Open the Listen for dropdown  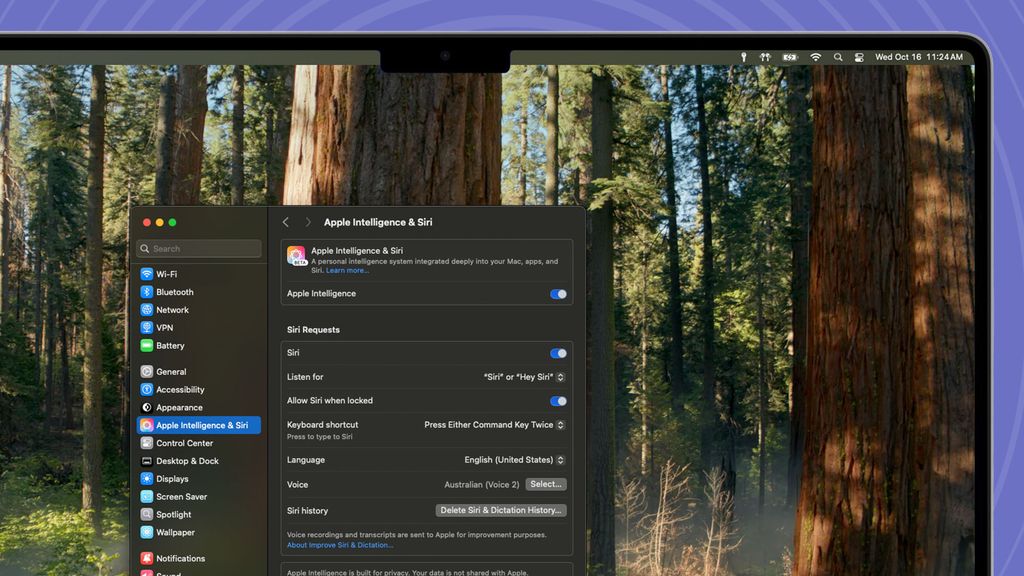click(519, 377)
